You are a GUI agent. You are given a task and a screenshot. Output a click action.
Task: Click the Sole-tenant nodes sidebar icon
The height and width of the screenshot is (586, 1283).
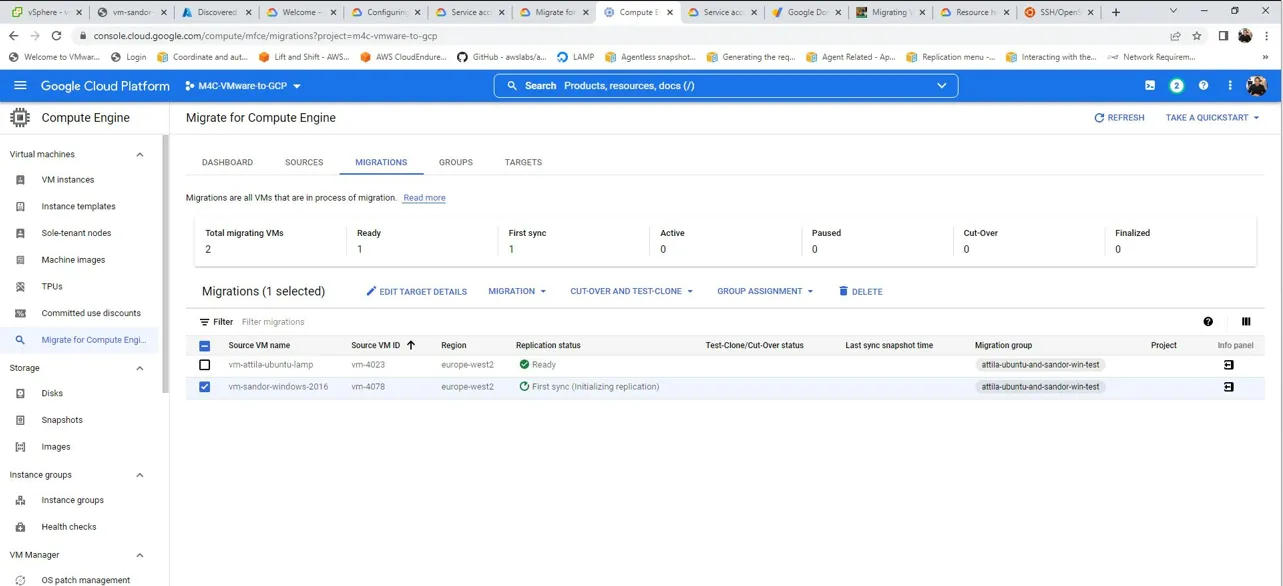20,233
